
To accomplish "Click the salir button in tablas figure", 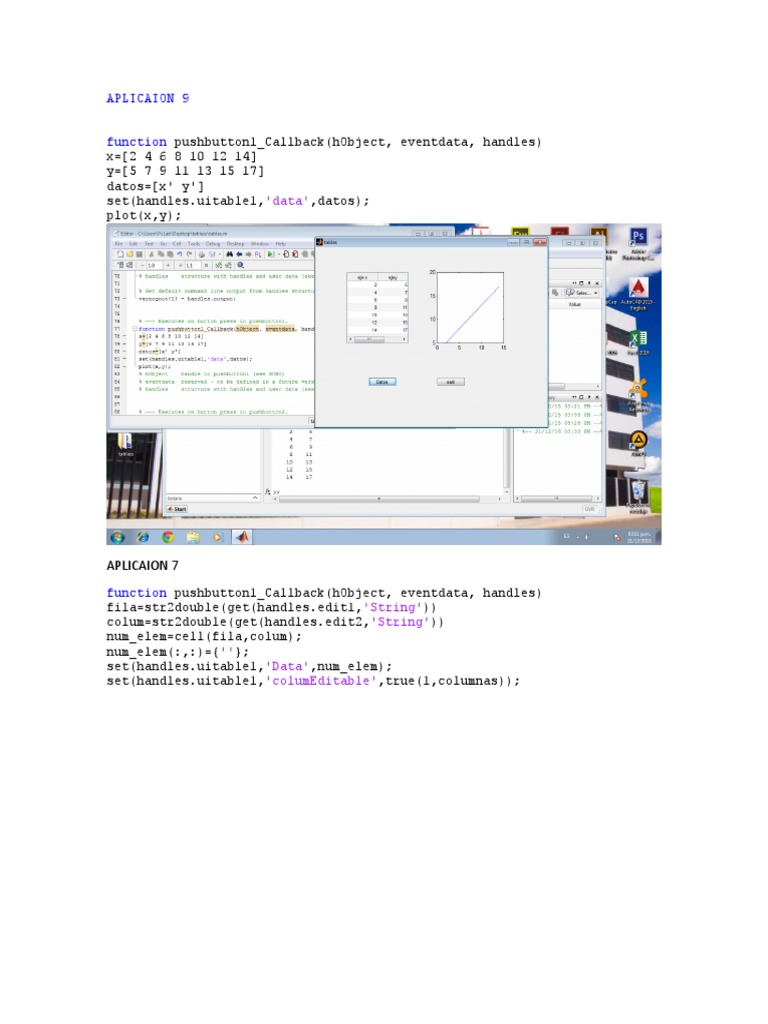I will [451, 381].
